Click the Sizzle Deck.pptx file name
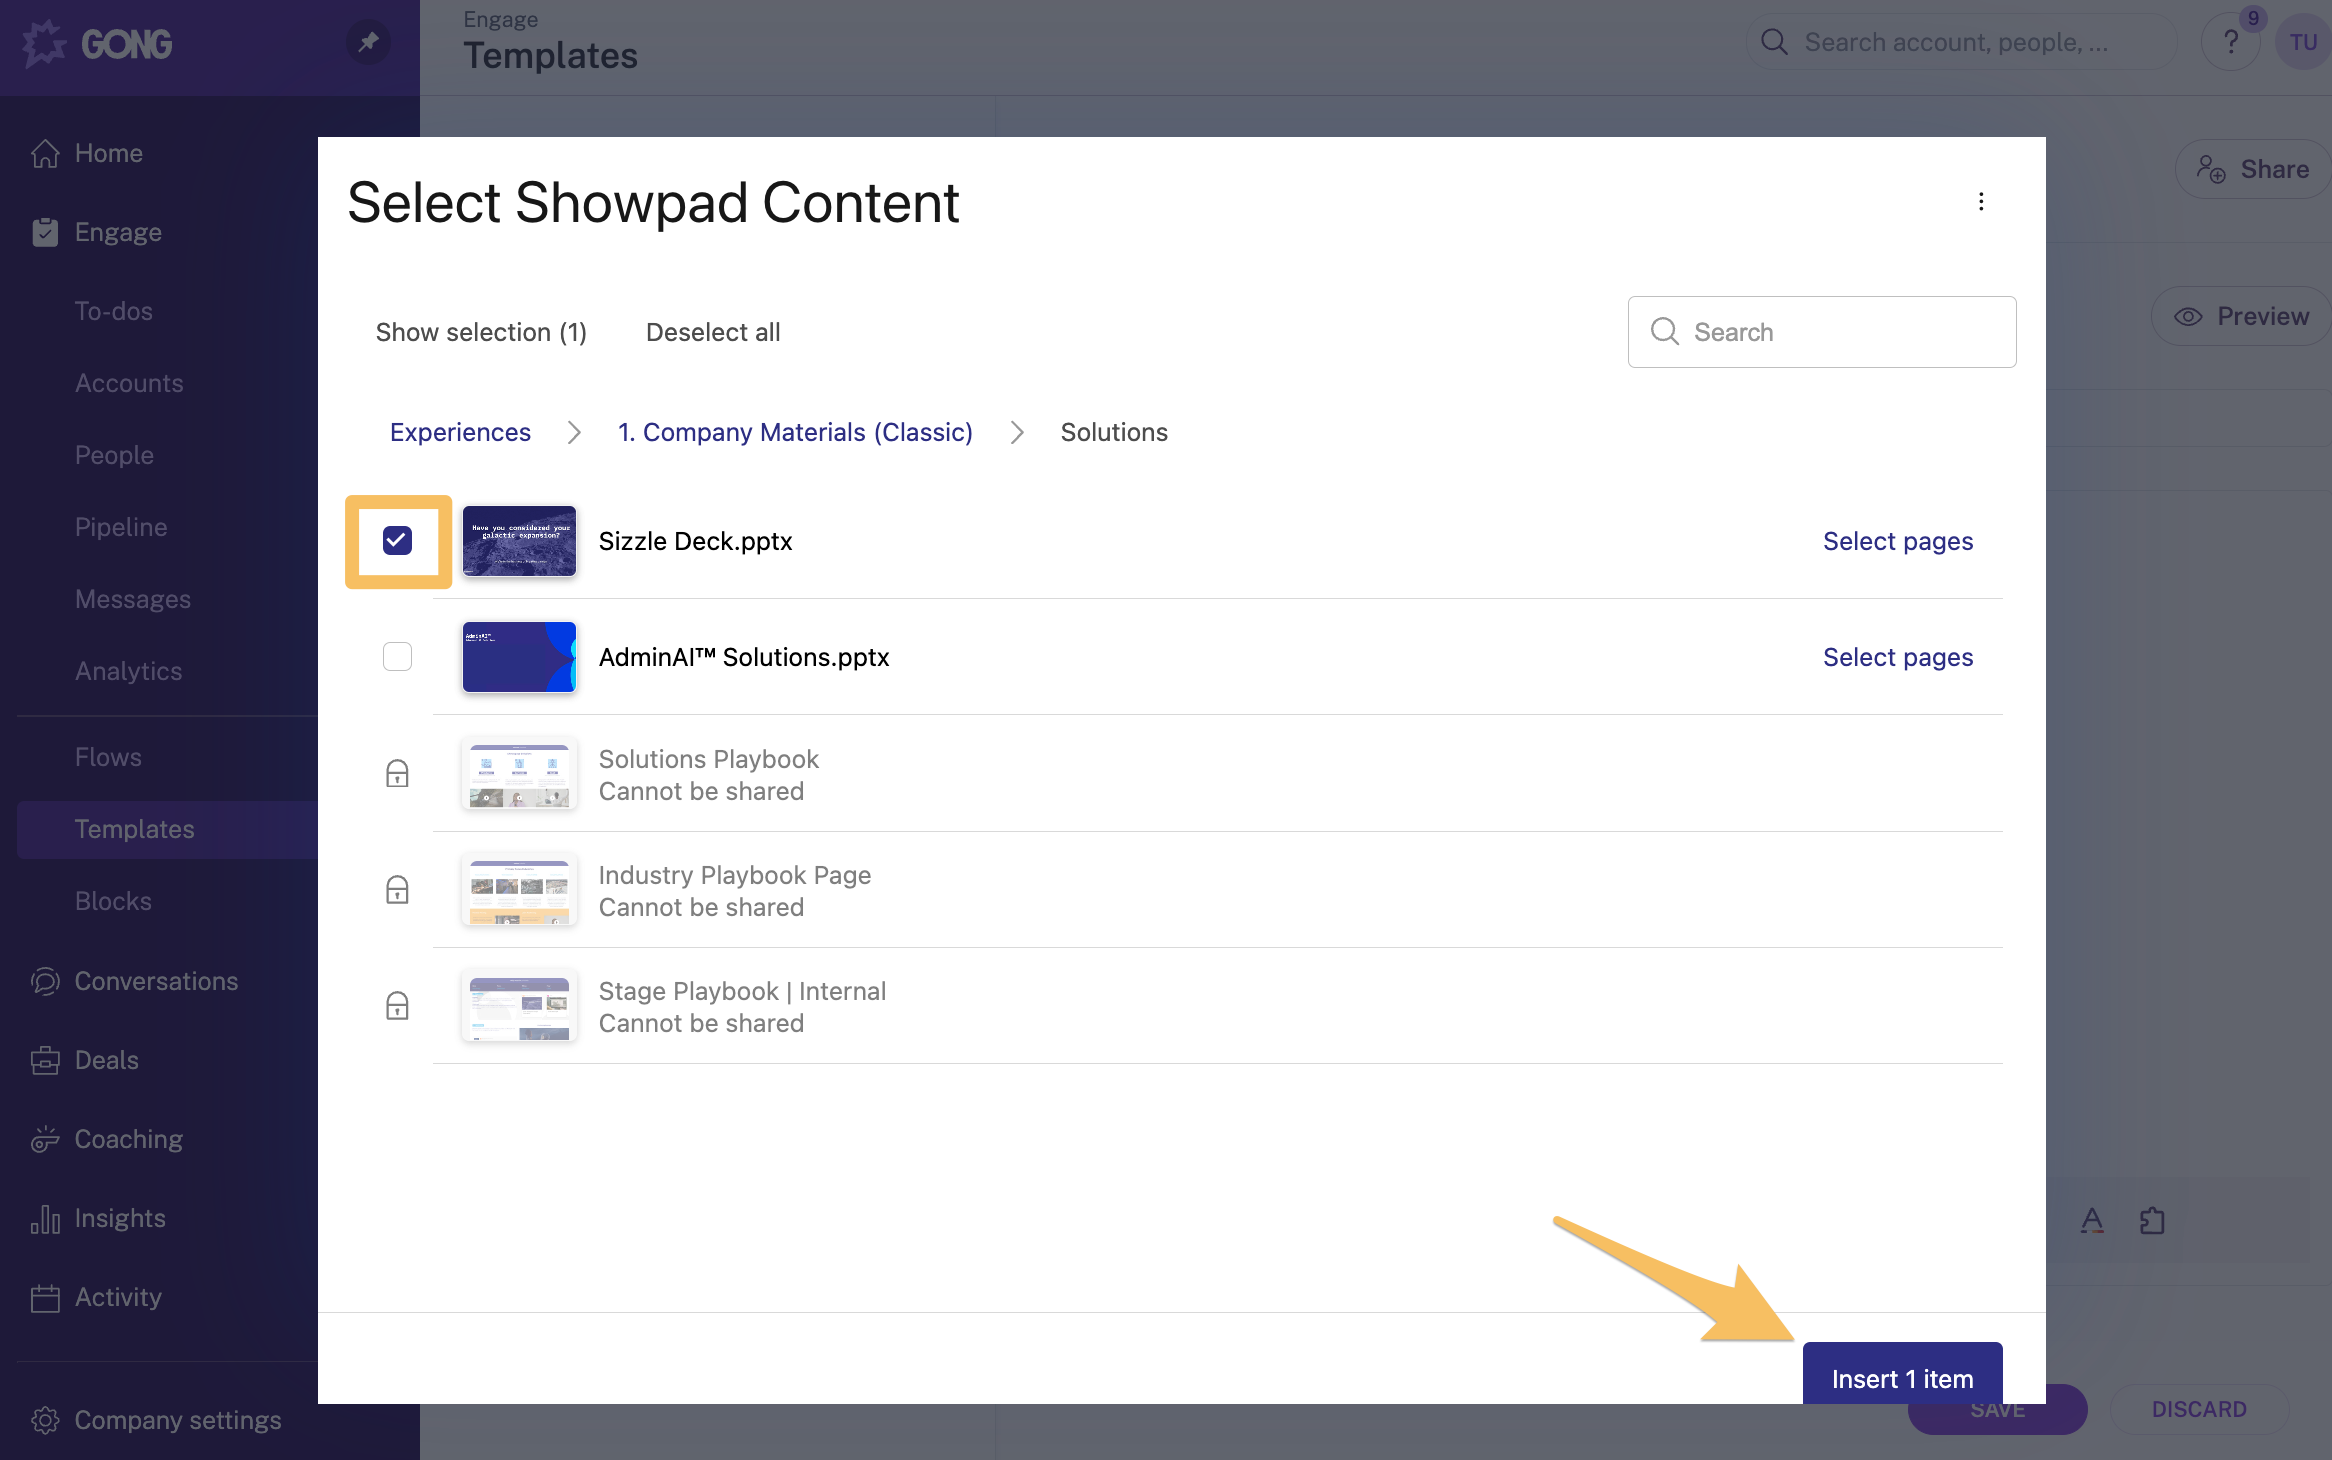The height and width of the screenshot is (1460, 2332). 695,541
